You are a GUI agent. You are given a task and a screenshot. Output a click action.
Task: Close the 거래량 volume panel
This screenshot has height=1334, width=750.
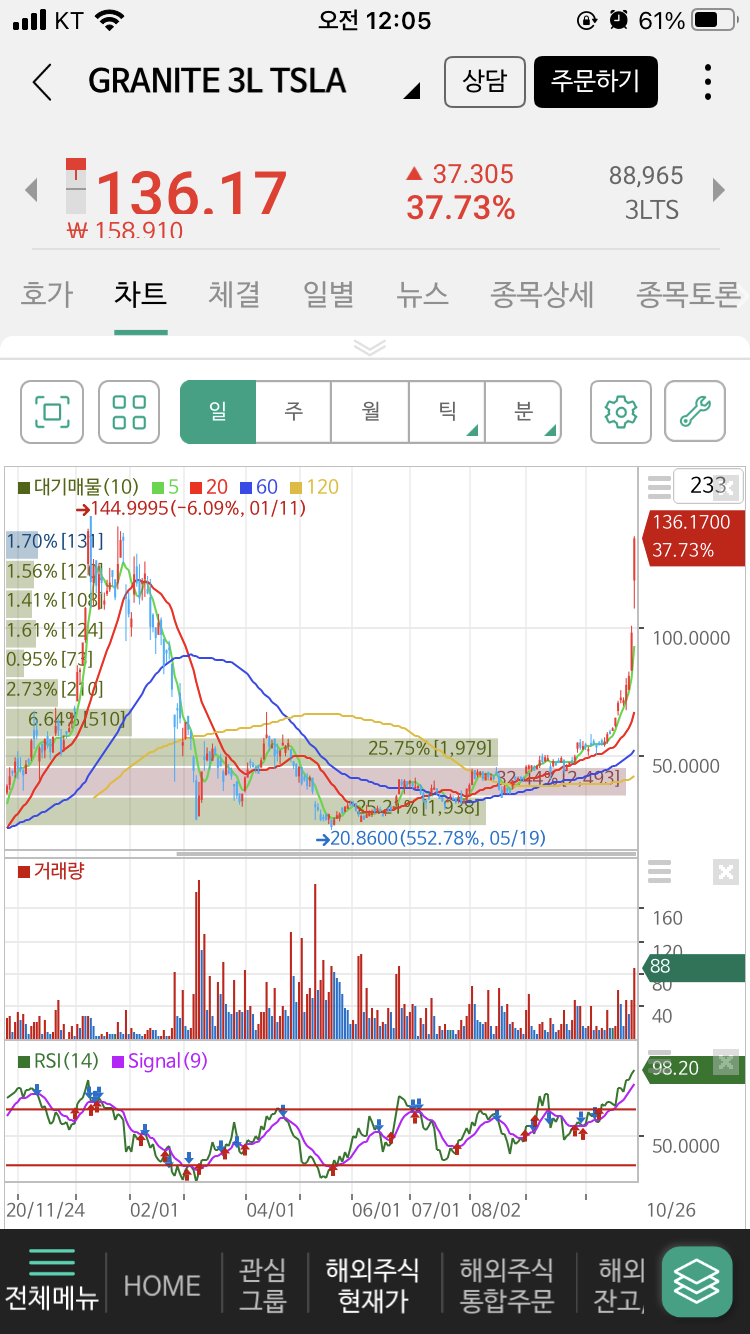coord(726,872)
